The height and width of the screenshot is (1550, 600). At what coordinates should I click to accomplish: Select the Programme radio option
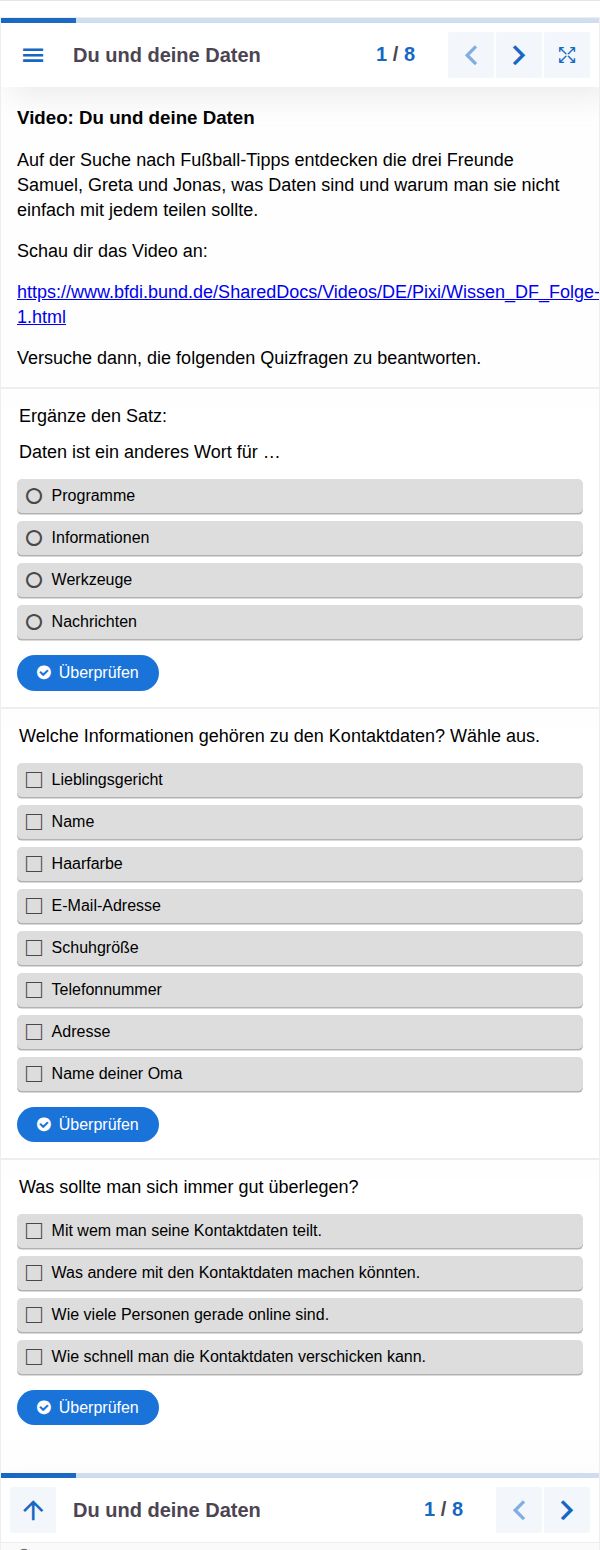(300, 496)
